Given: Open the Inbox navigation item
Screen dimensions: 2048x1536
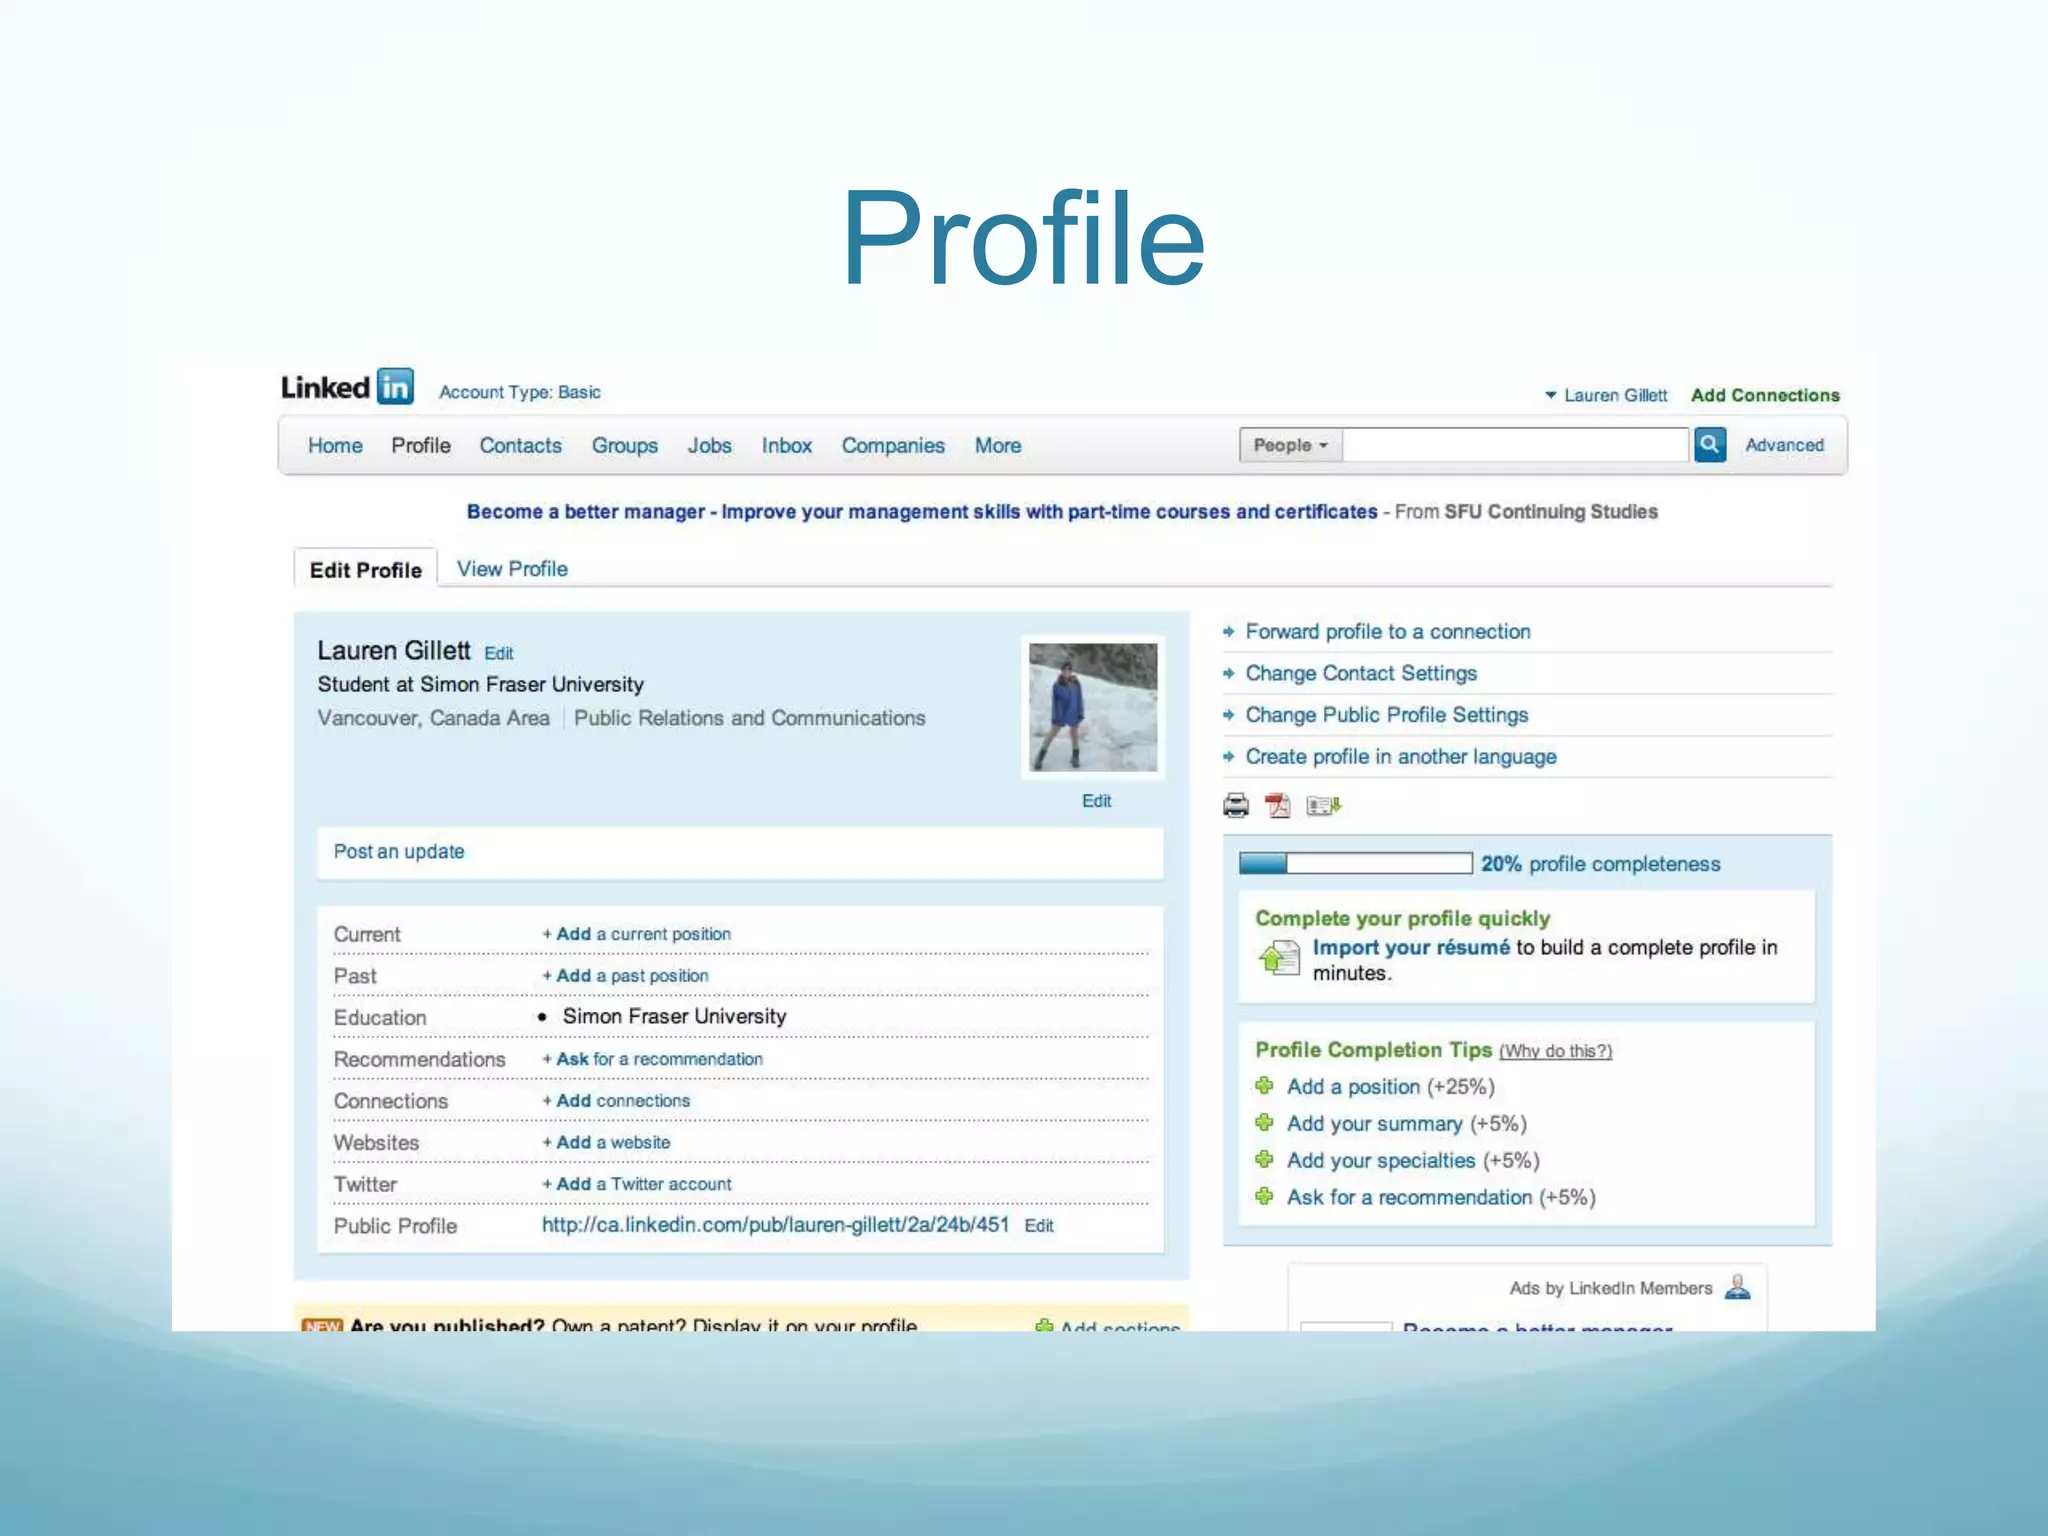Looking at the screenshot, I should (787, 445).
